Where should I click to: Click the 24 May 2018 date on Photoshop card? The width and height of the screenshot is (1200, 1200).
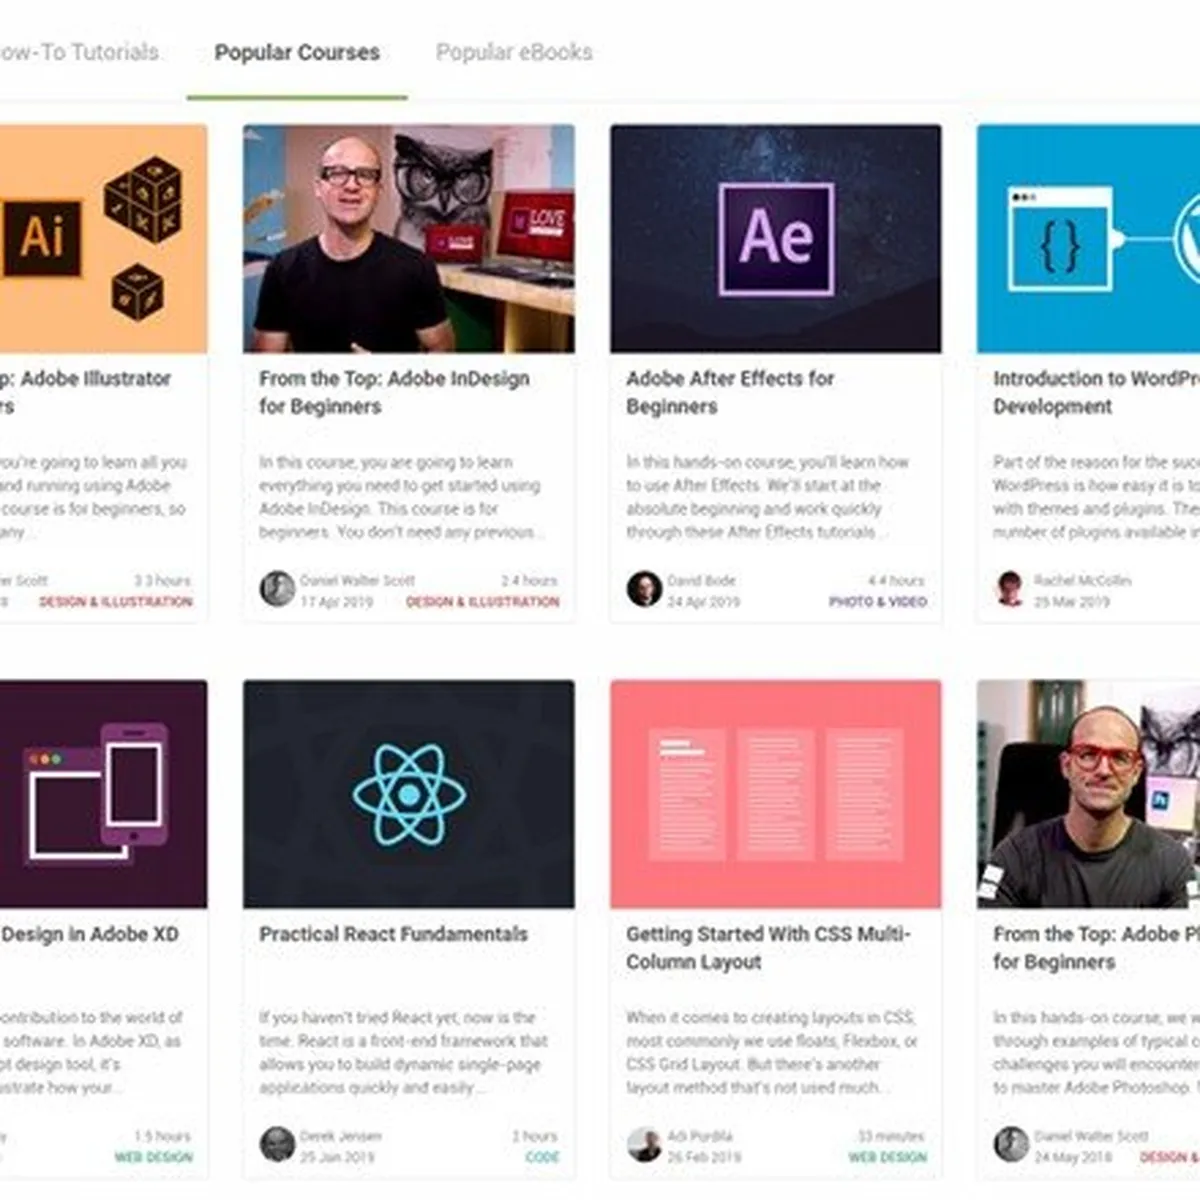coord(1071,1157)
